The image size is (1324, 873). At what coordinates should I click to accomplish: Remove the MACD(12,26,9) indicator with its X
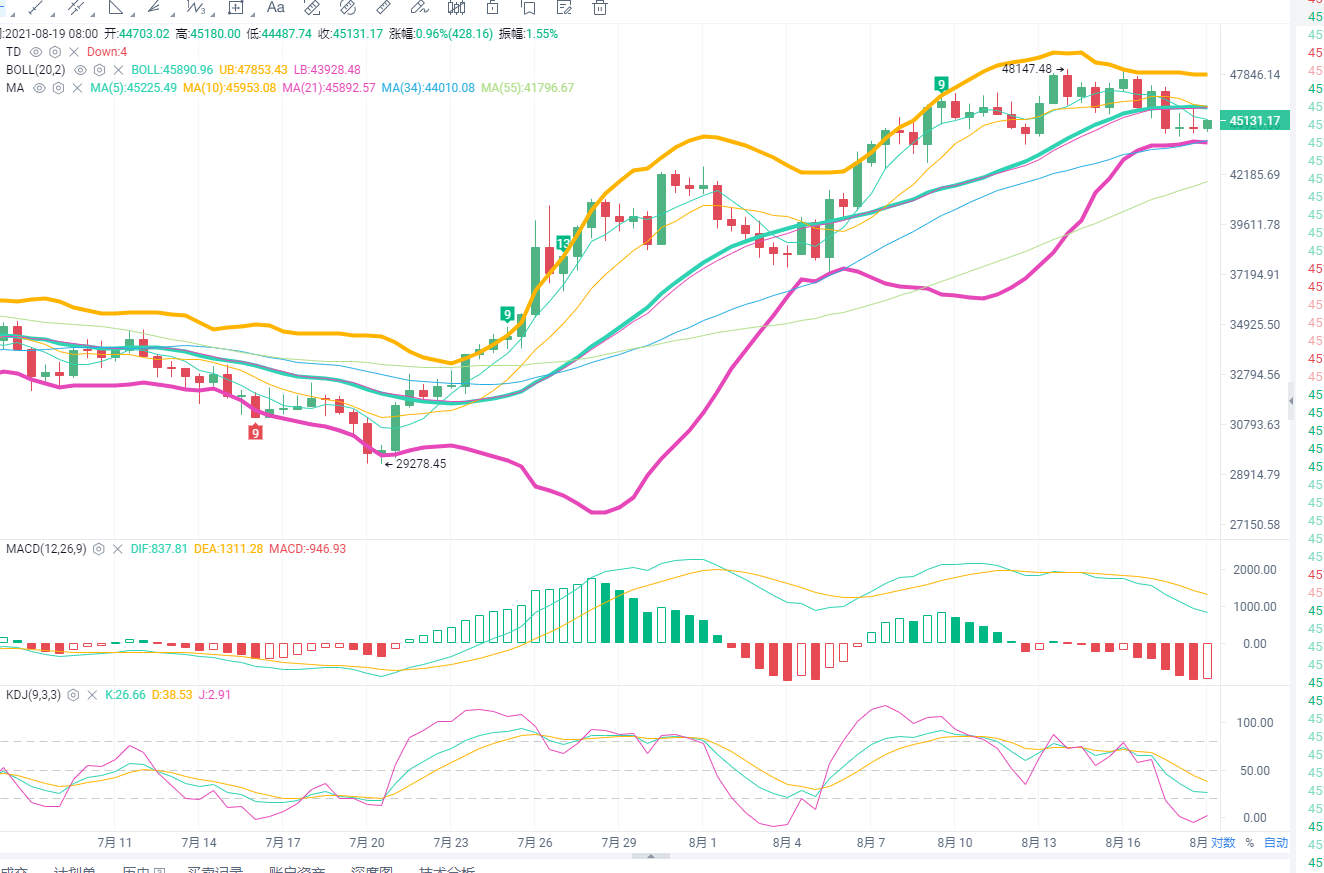pos(119,549)
